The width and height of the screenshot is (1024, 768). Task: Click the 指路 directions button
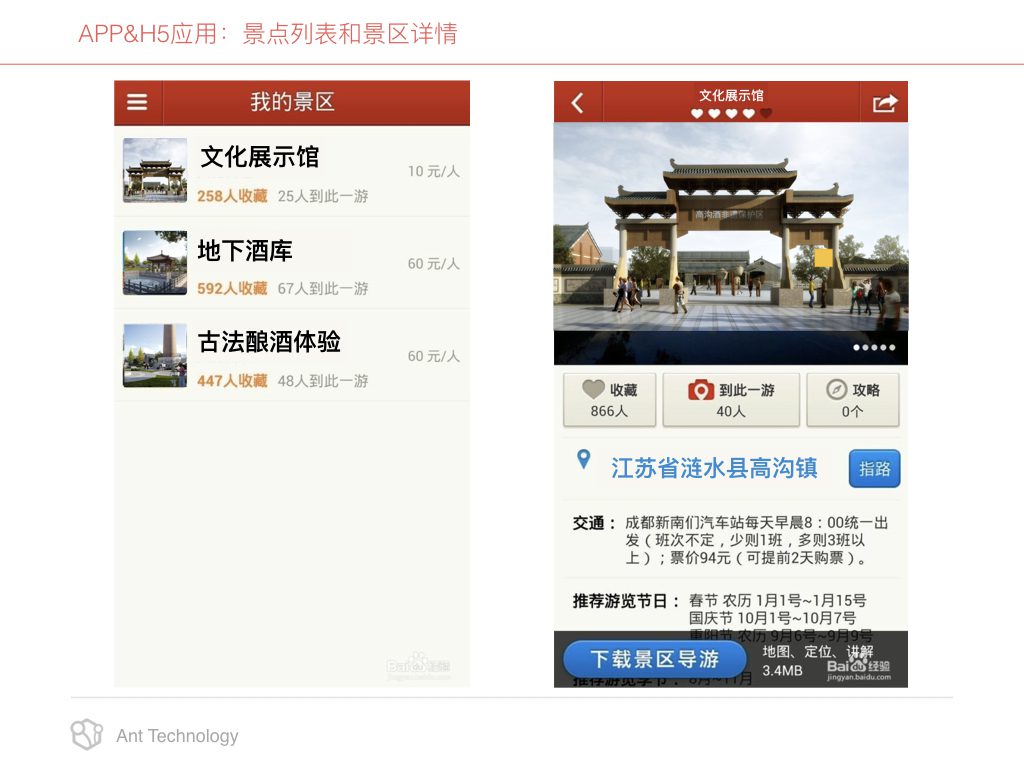pyautogui.click(x=874, y=468)
